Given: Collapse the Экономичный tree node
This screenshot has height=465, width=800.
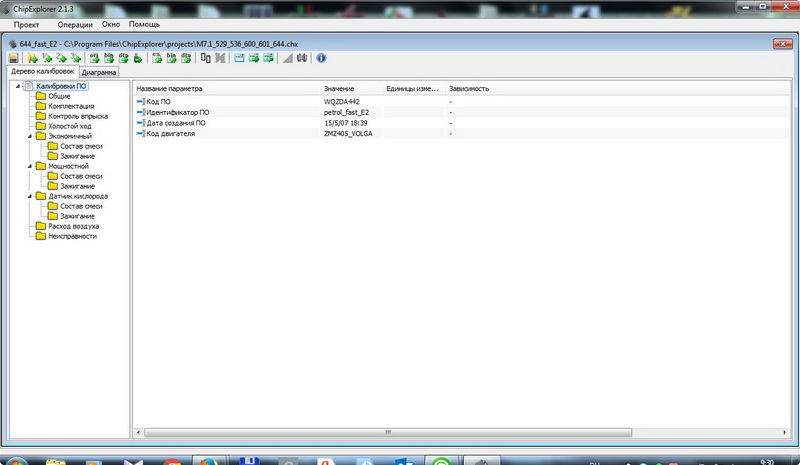Looking at the screenshot, I should point(29,136).
